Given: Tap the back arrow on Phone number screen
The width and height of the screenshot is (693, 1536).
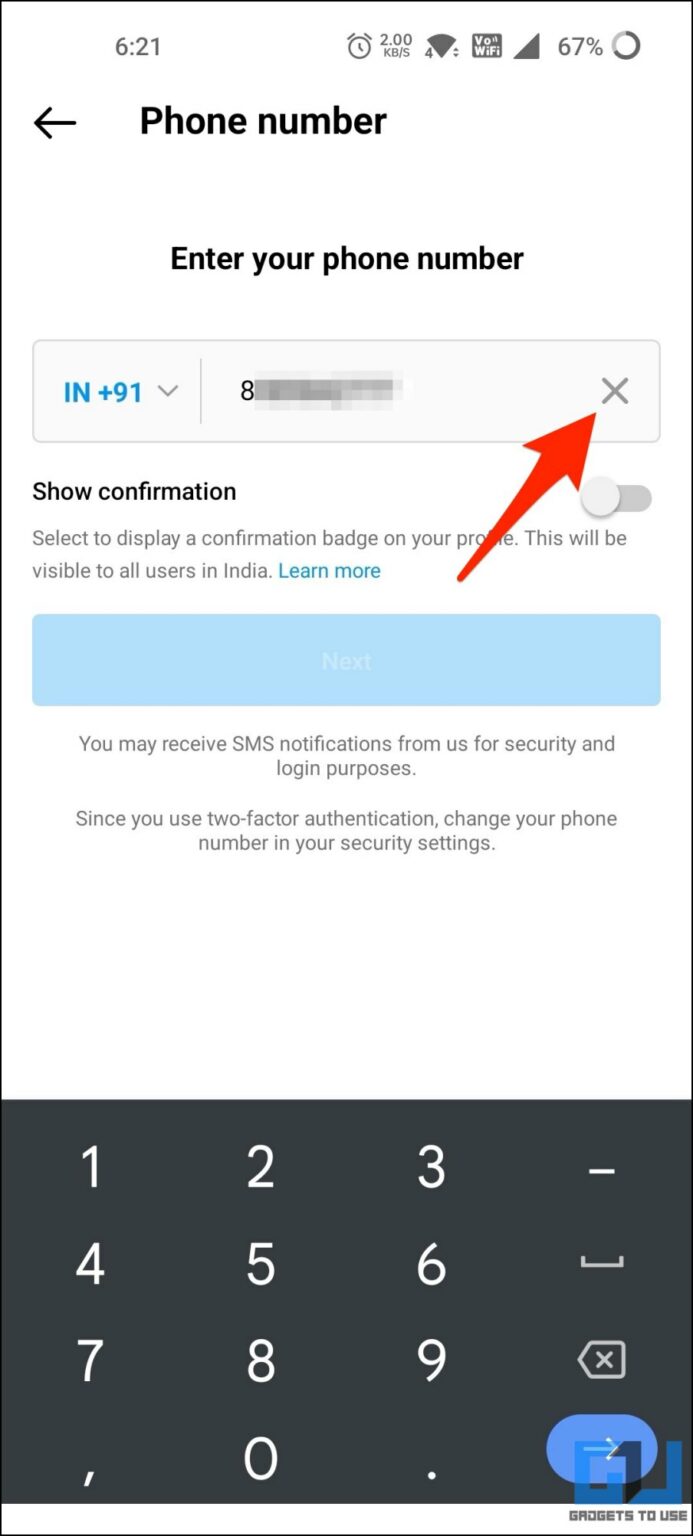Looking at the screenshot, I should click(54, 122).
